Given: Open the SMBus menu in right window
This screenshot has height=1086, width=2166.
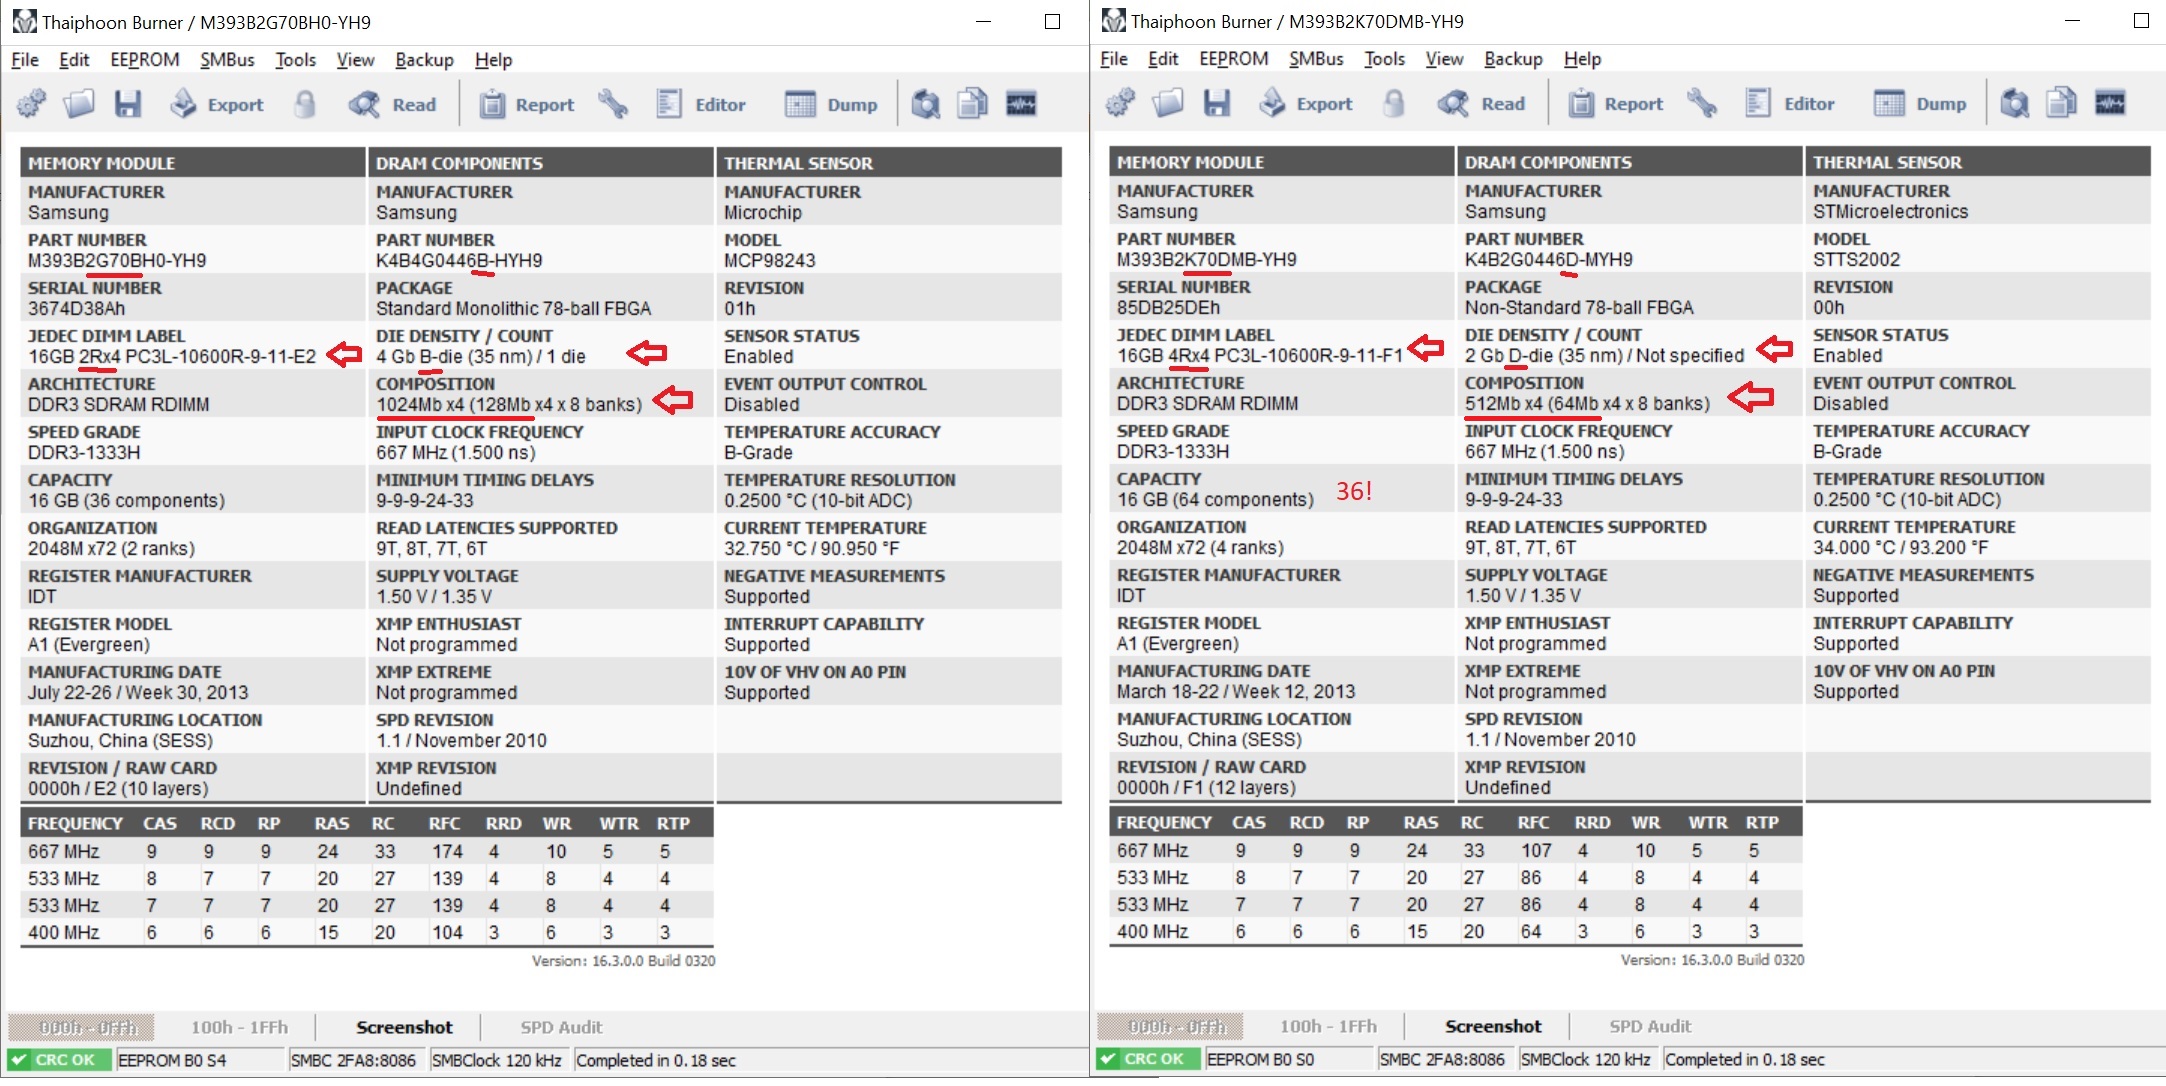Looking at the screenshot, I should pyautogui.click(x=1316, y=59).
